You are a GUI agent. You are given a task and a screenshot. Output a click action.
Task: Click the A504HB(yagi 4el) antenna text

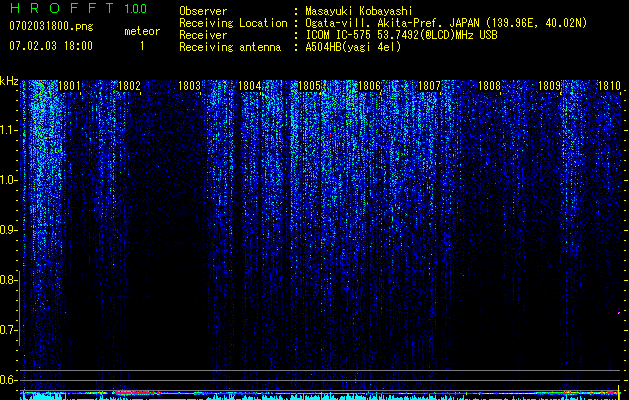tap(353, 47)
